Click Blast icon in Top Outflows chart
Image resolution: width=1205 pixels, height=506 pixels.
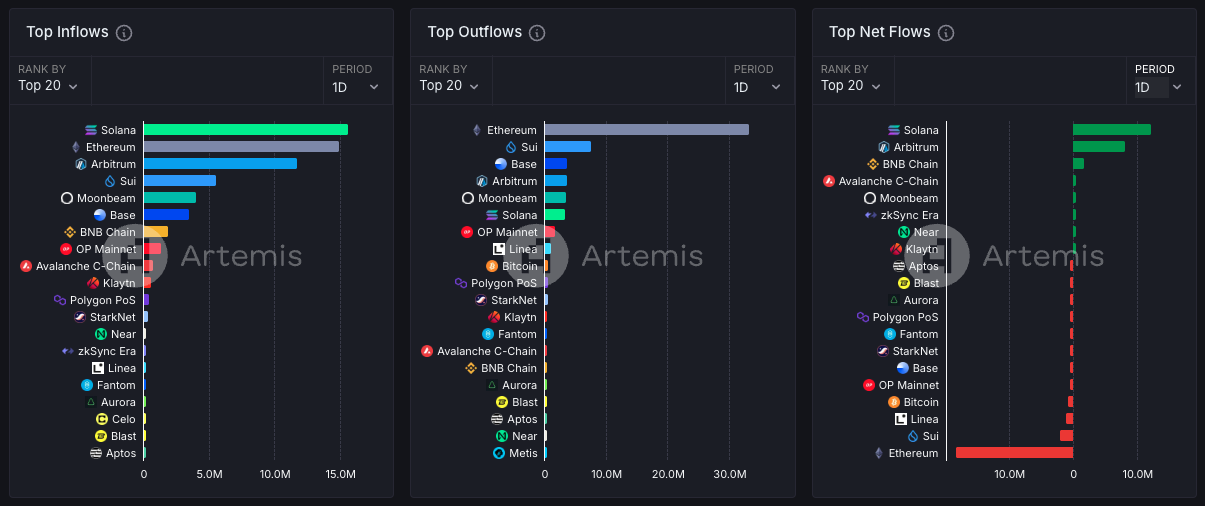pyautogui.click(x=502, y=402)
